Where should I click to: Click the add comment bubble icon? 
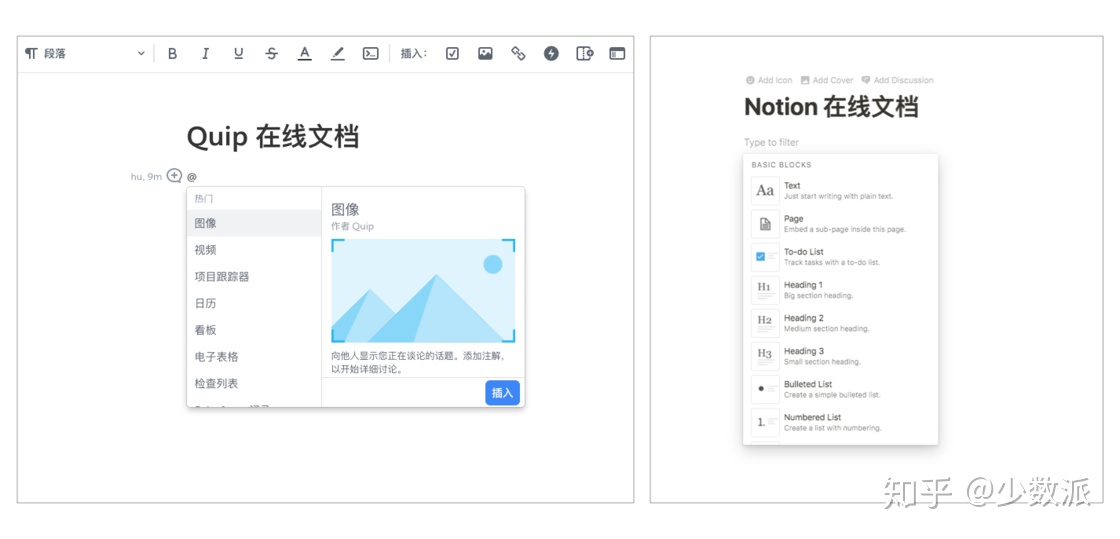point(174,176)
